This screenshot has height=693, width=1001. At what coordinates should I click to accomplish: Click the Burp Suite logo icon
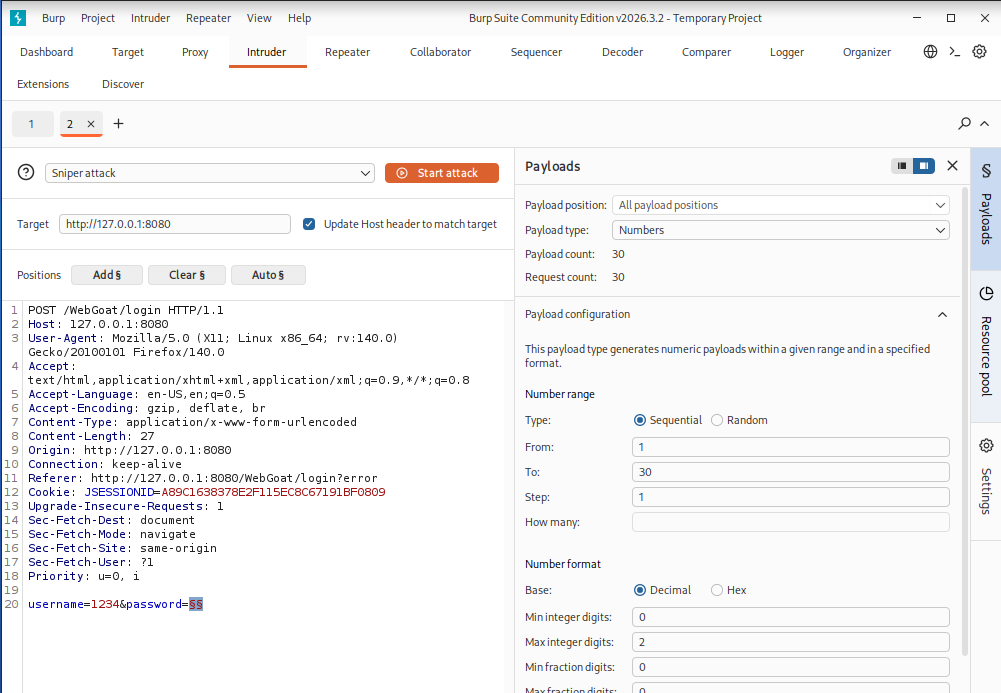[x=18, y=18]
